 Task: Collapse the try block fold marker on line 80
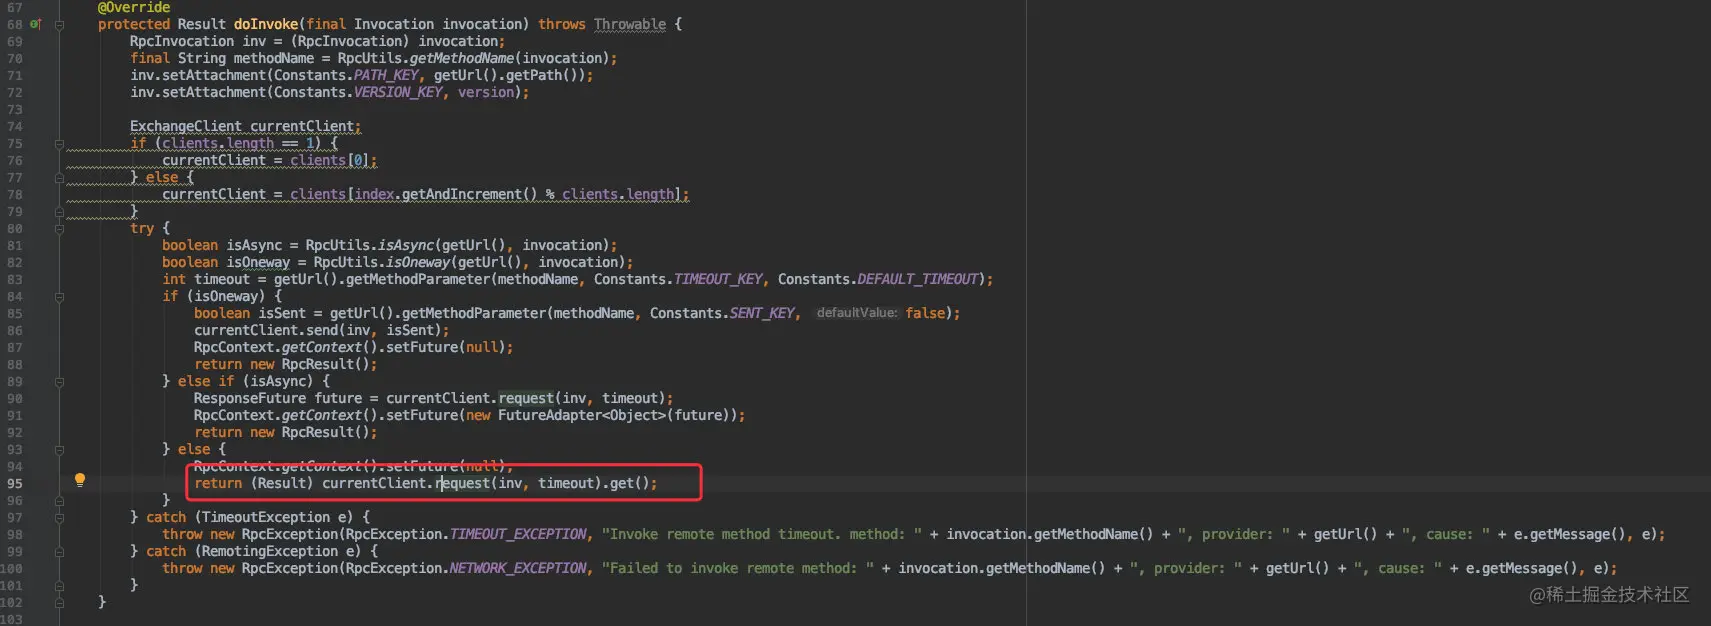click(59, 228)
